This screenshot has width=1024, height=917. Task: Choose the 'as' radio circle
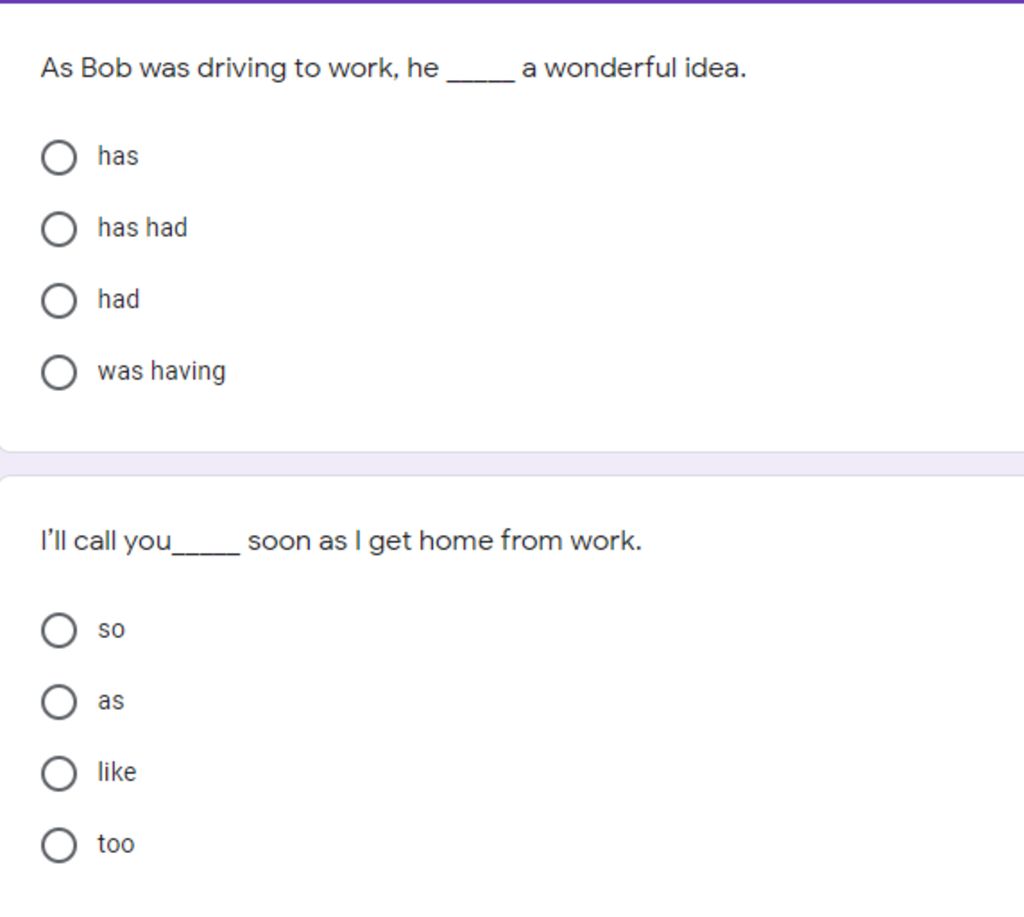coord(59,702)
